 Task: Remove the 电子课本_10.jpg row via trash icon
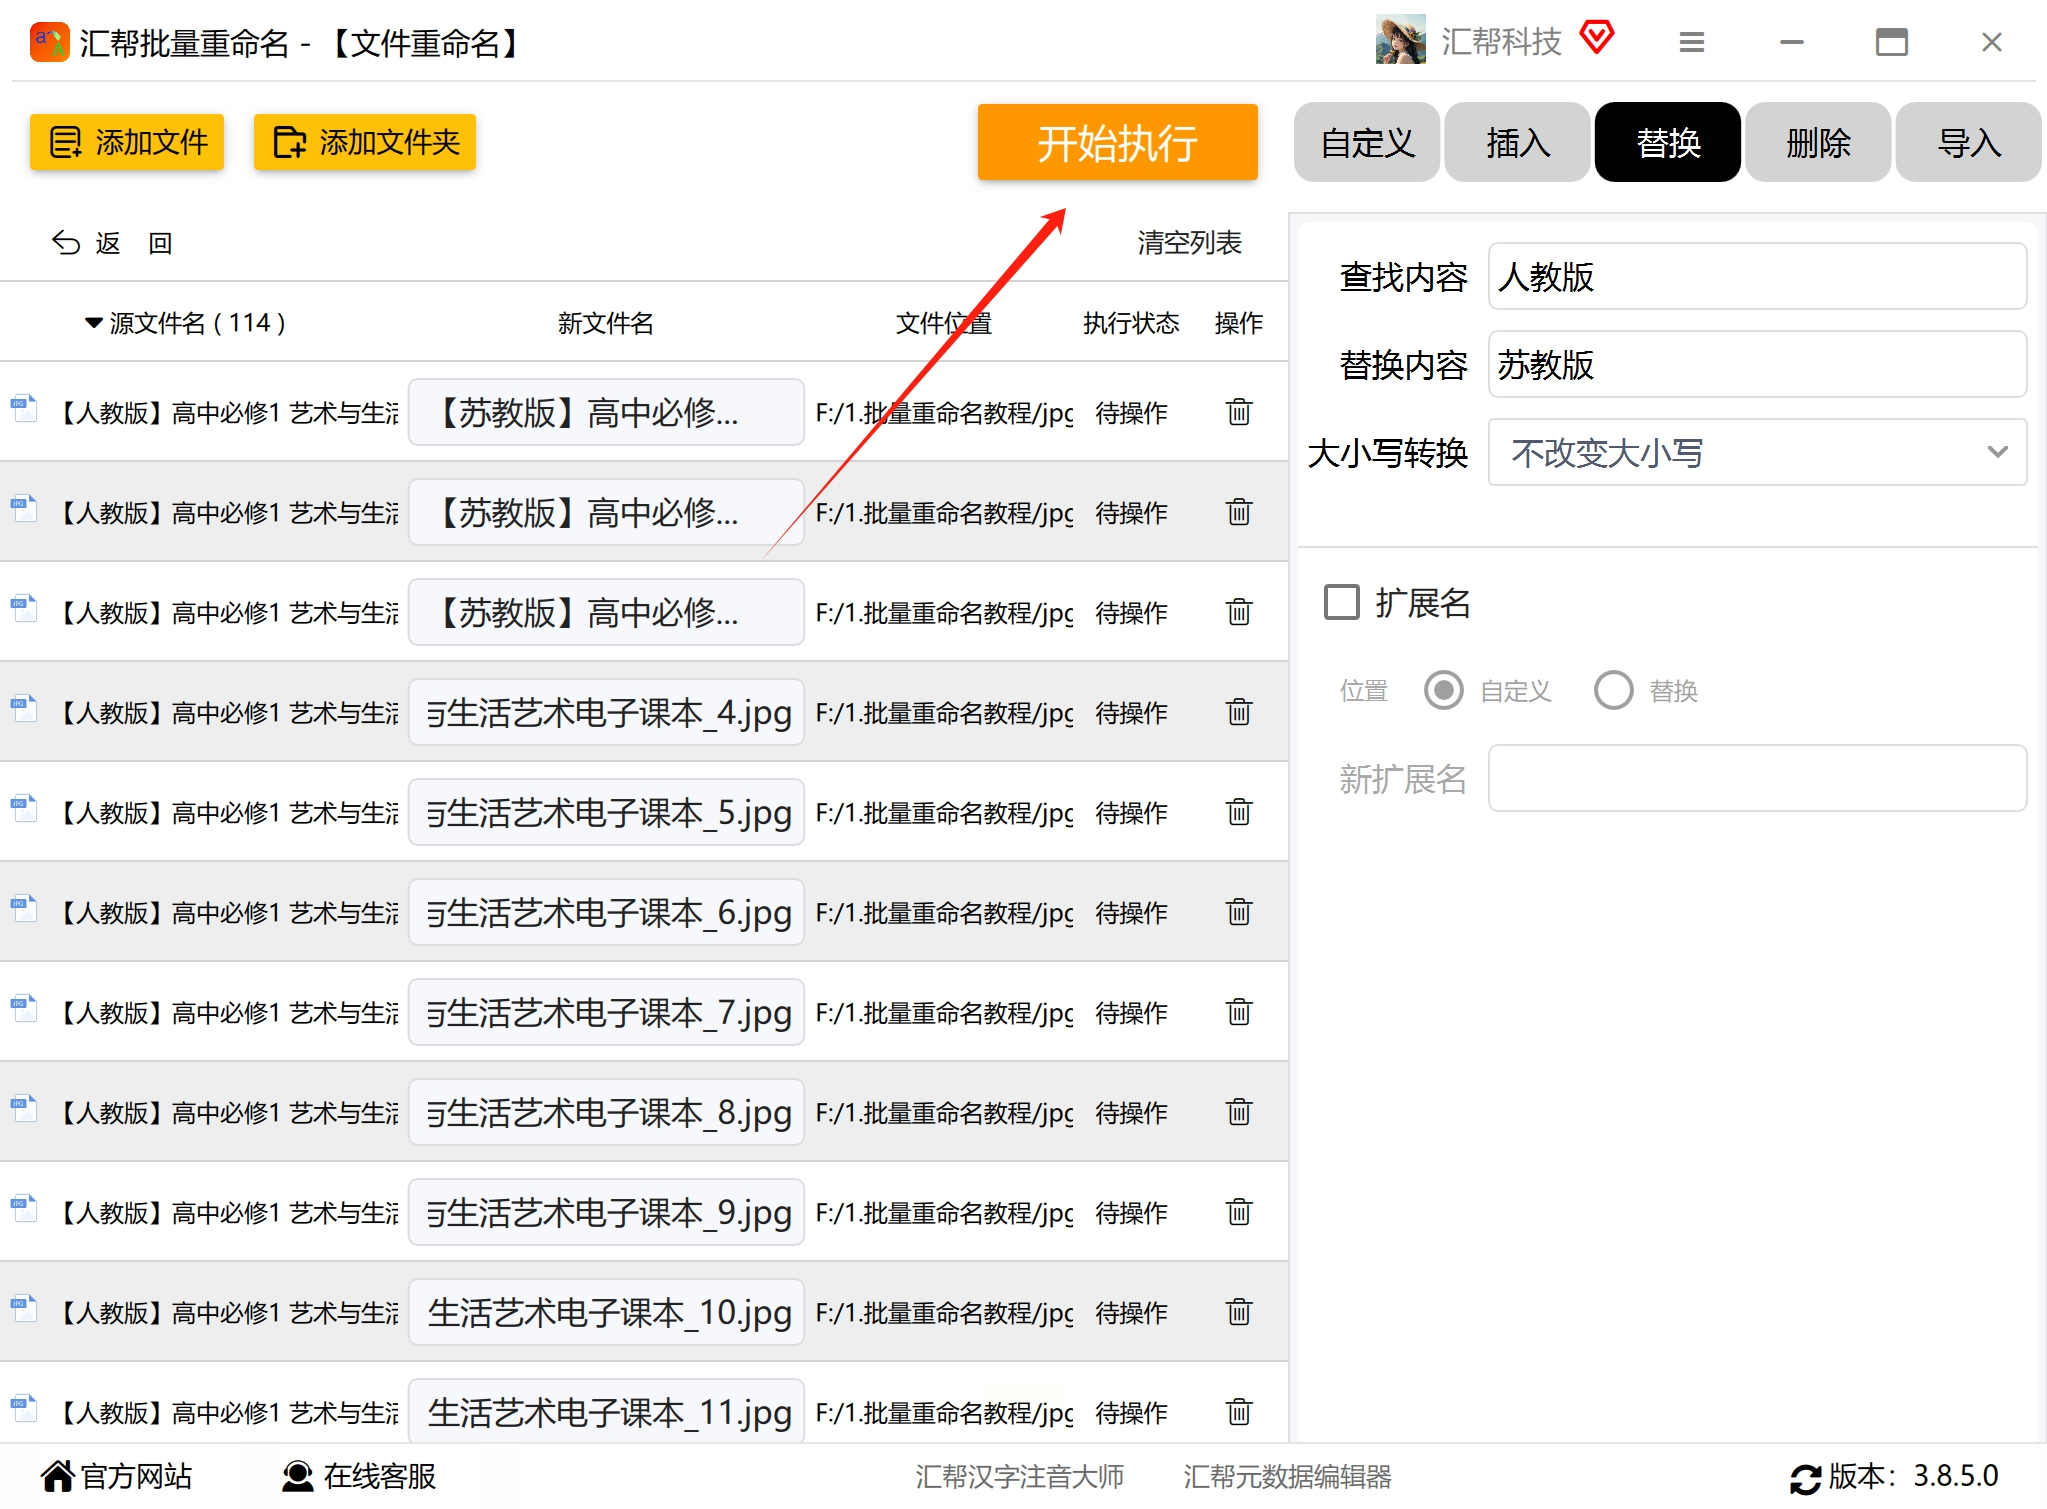pos(1238,1312)
